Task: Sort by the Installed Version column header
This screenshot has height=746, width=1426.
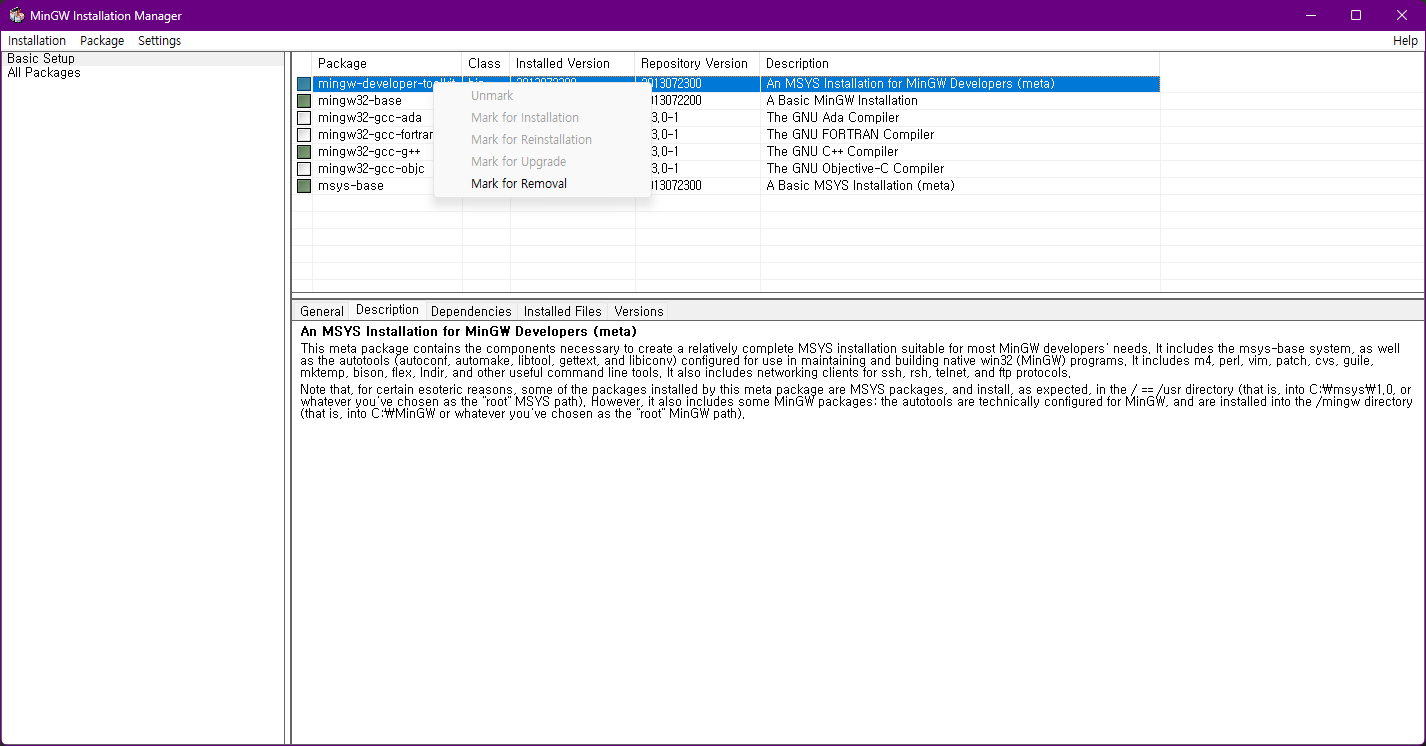Action: tap(573, 64)
